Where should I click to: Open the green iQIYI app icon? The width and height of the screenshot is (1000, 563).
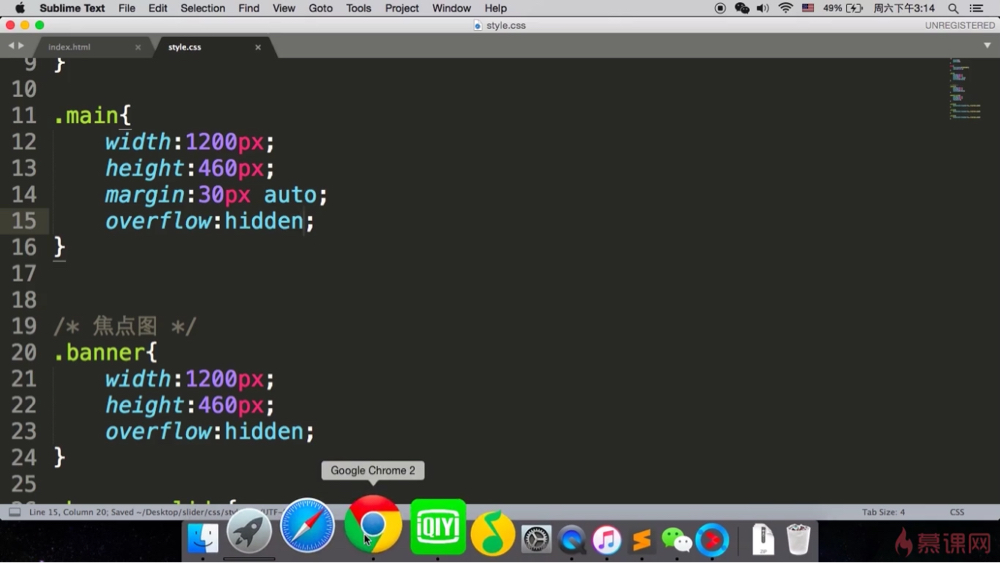pos(438,527)
